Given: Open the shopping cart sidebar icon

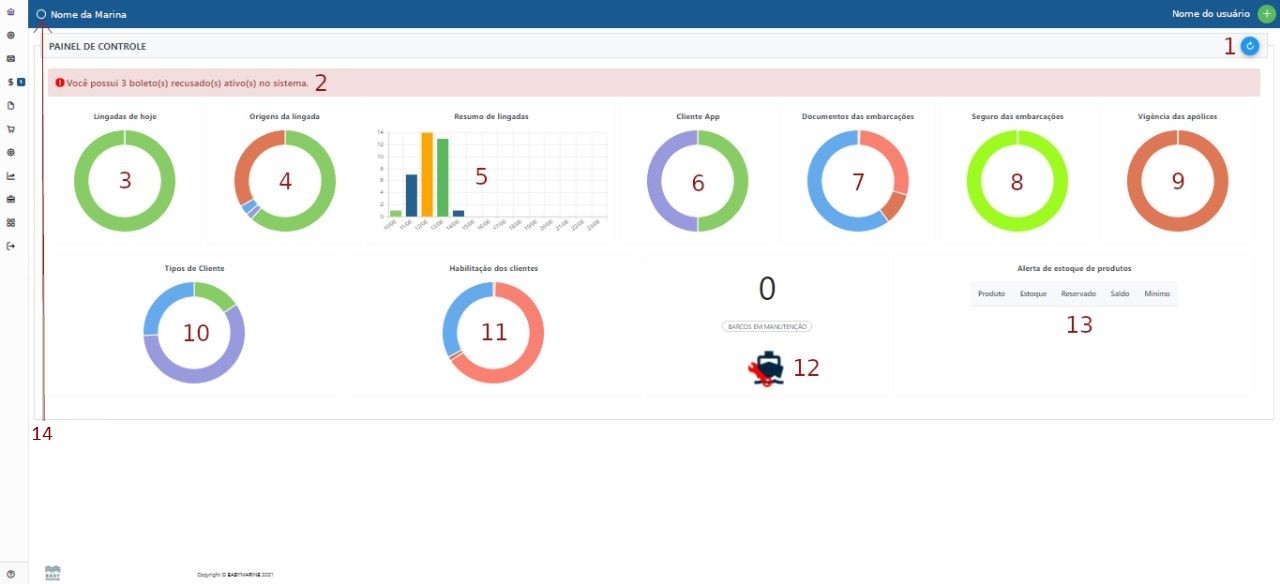Looking at the screenshot, I should pos(10,129).
